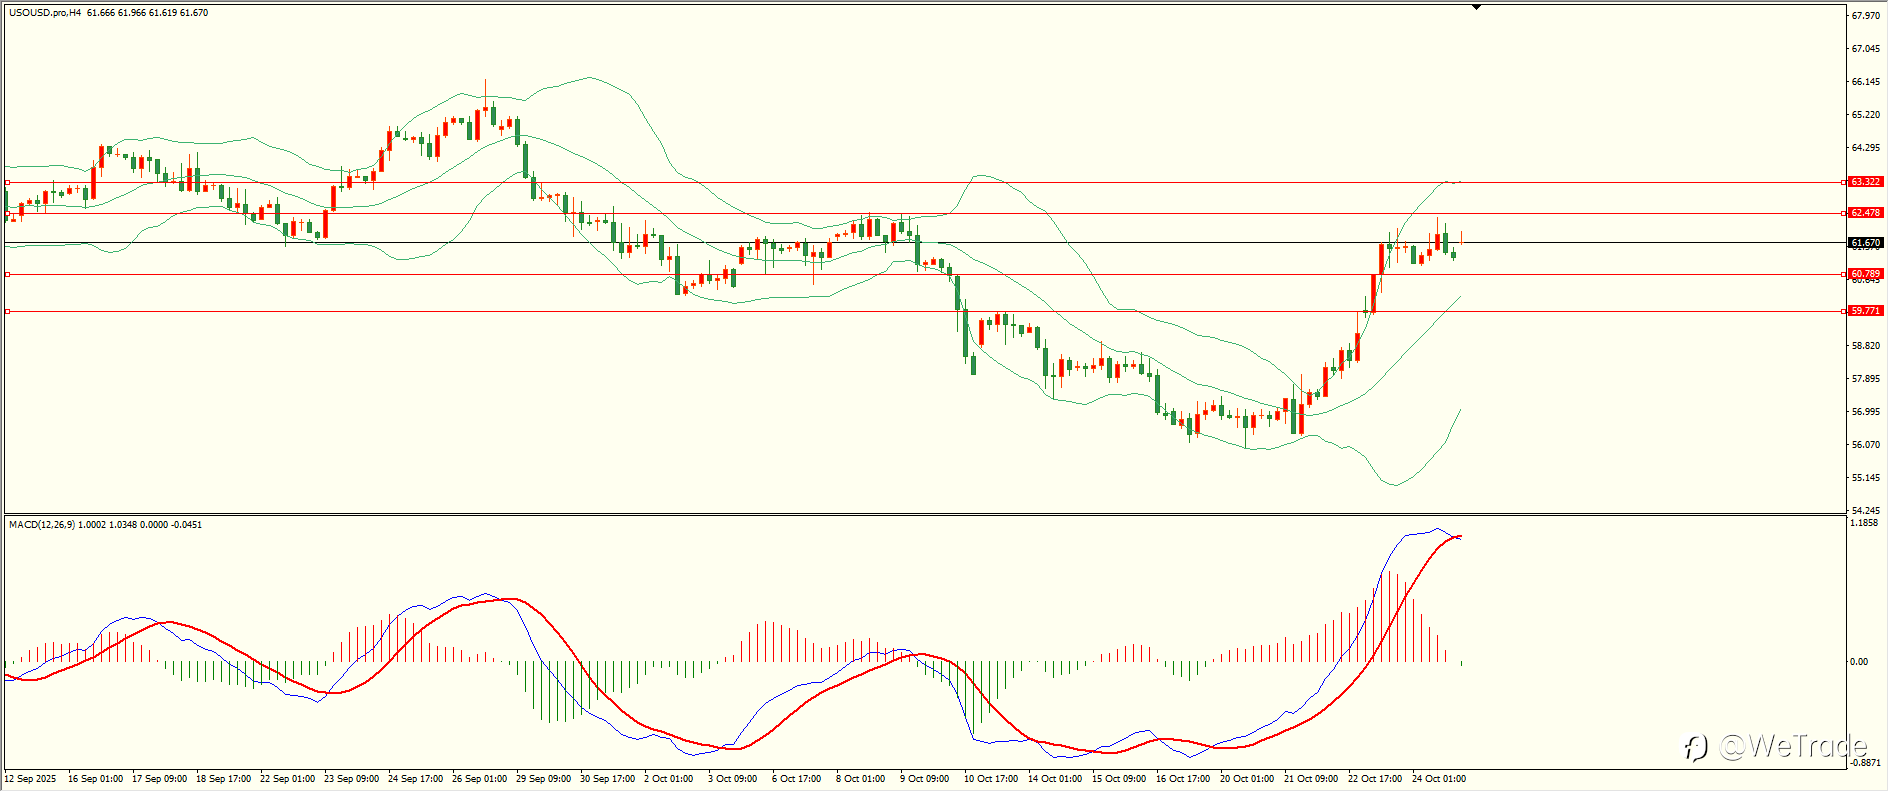Click the chart shift triangle marker at top
Image resolution: width=1889 pixels, height=792 pixels.
pyautogui.click(x=1476, y=7)
